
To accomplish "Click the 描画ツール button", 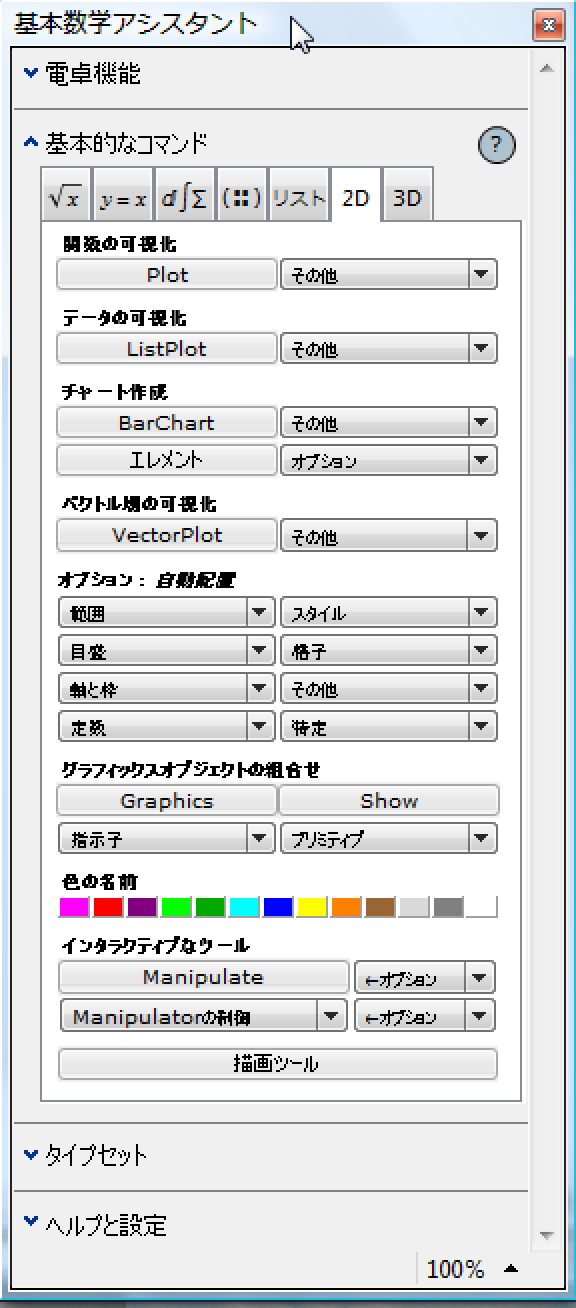I will tap(278, 1064).
